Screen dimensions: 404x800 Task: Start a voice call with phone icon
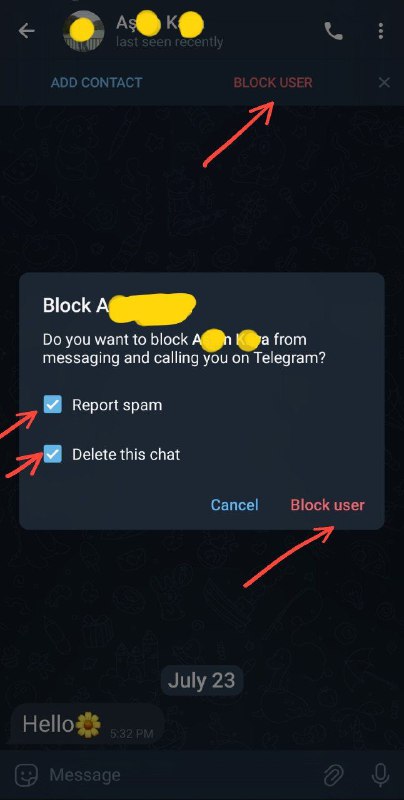coord(333,32)
